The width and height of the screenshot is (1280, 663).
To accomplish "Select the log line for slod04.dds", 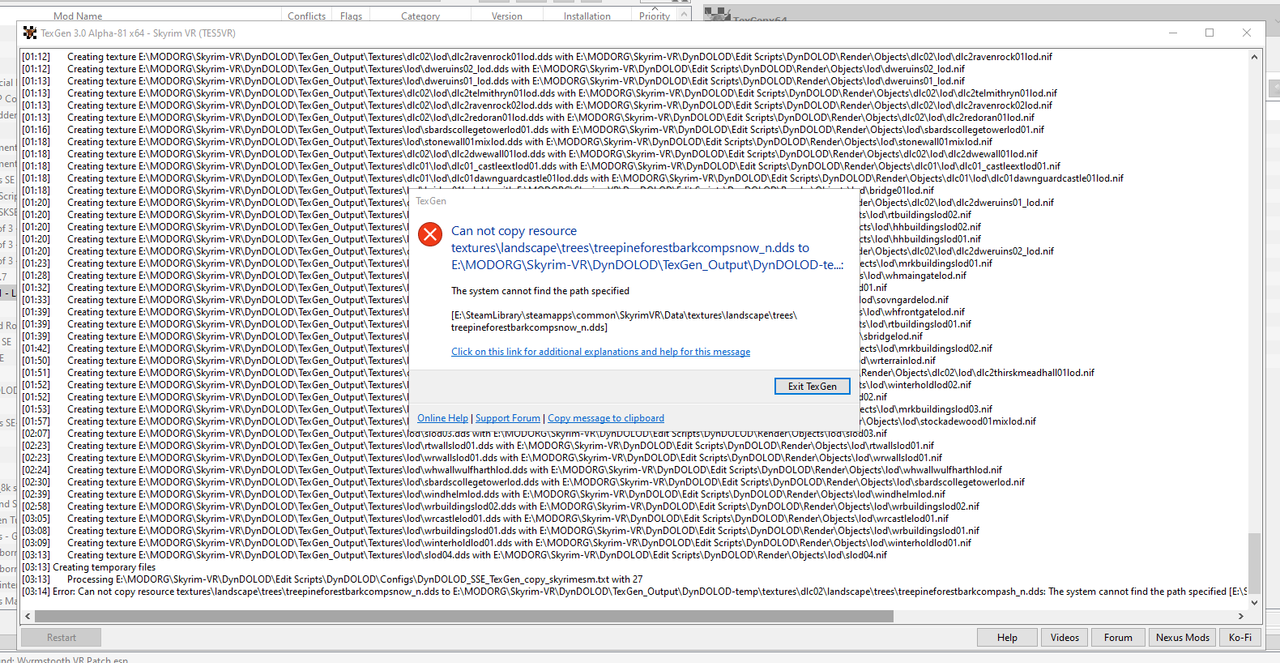I will pyautogui.click(x=454, y=555).
